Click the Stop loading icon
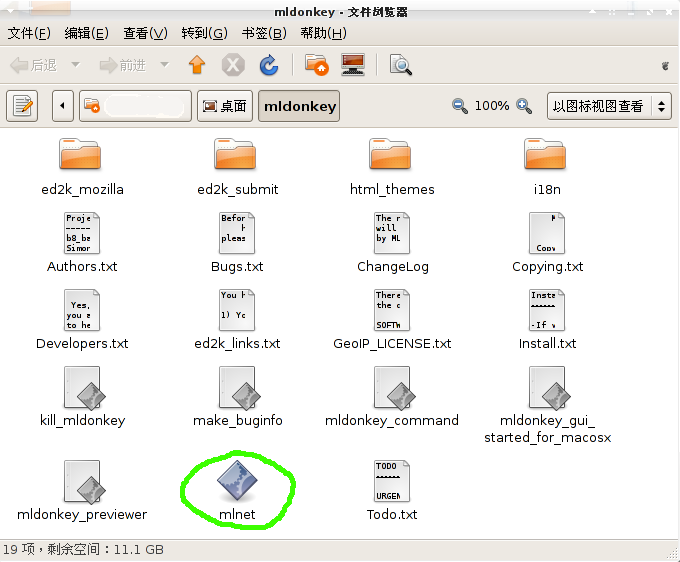The image size is (680, 562). pos(233,65)
